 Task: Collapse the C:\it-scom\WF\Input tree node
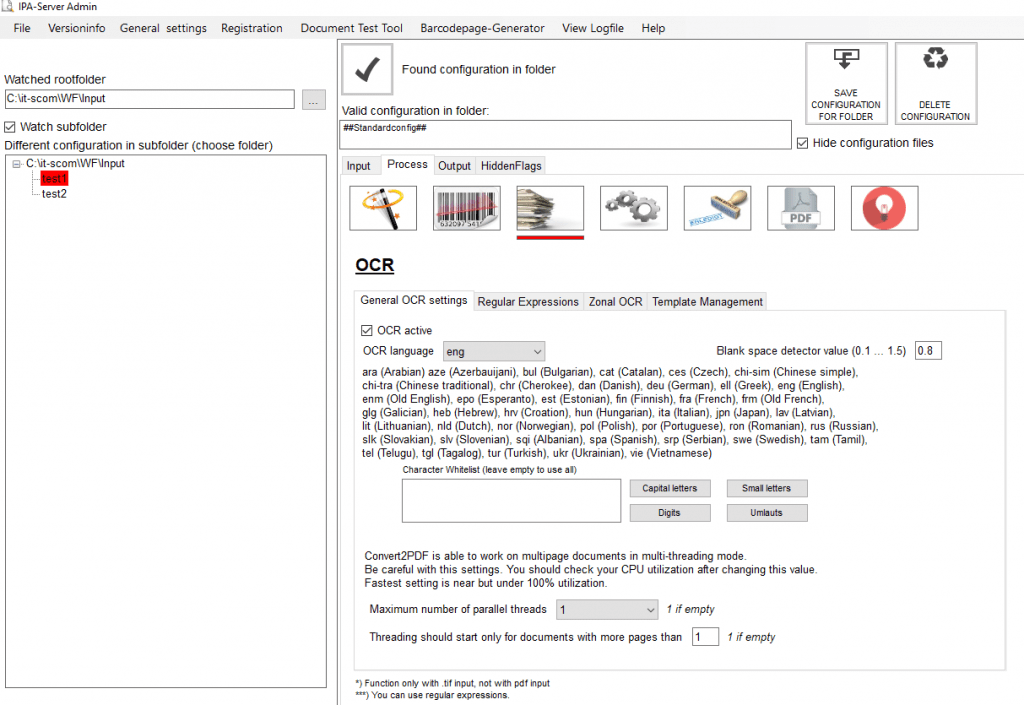[x=17, y=163]
